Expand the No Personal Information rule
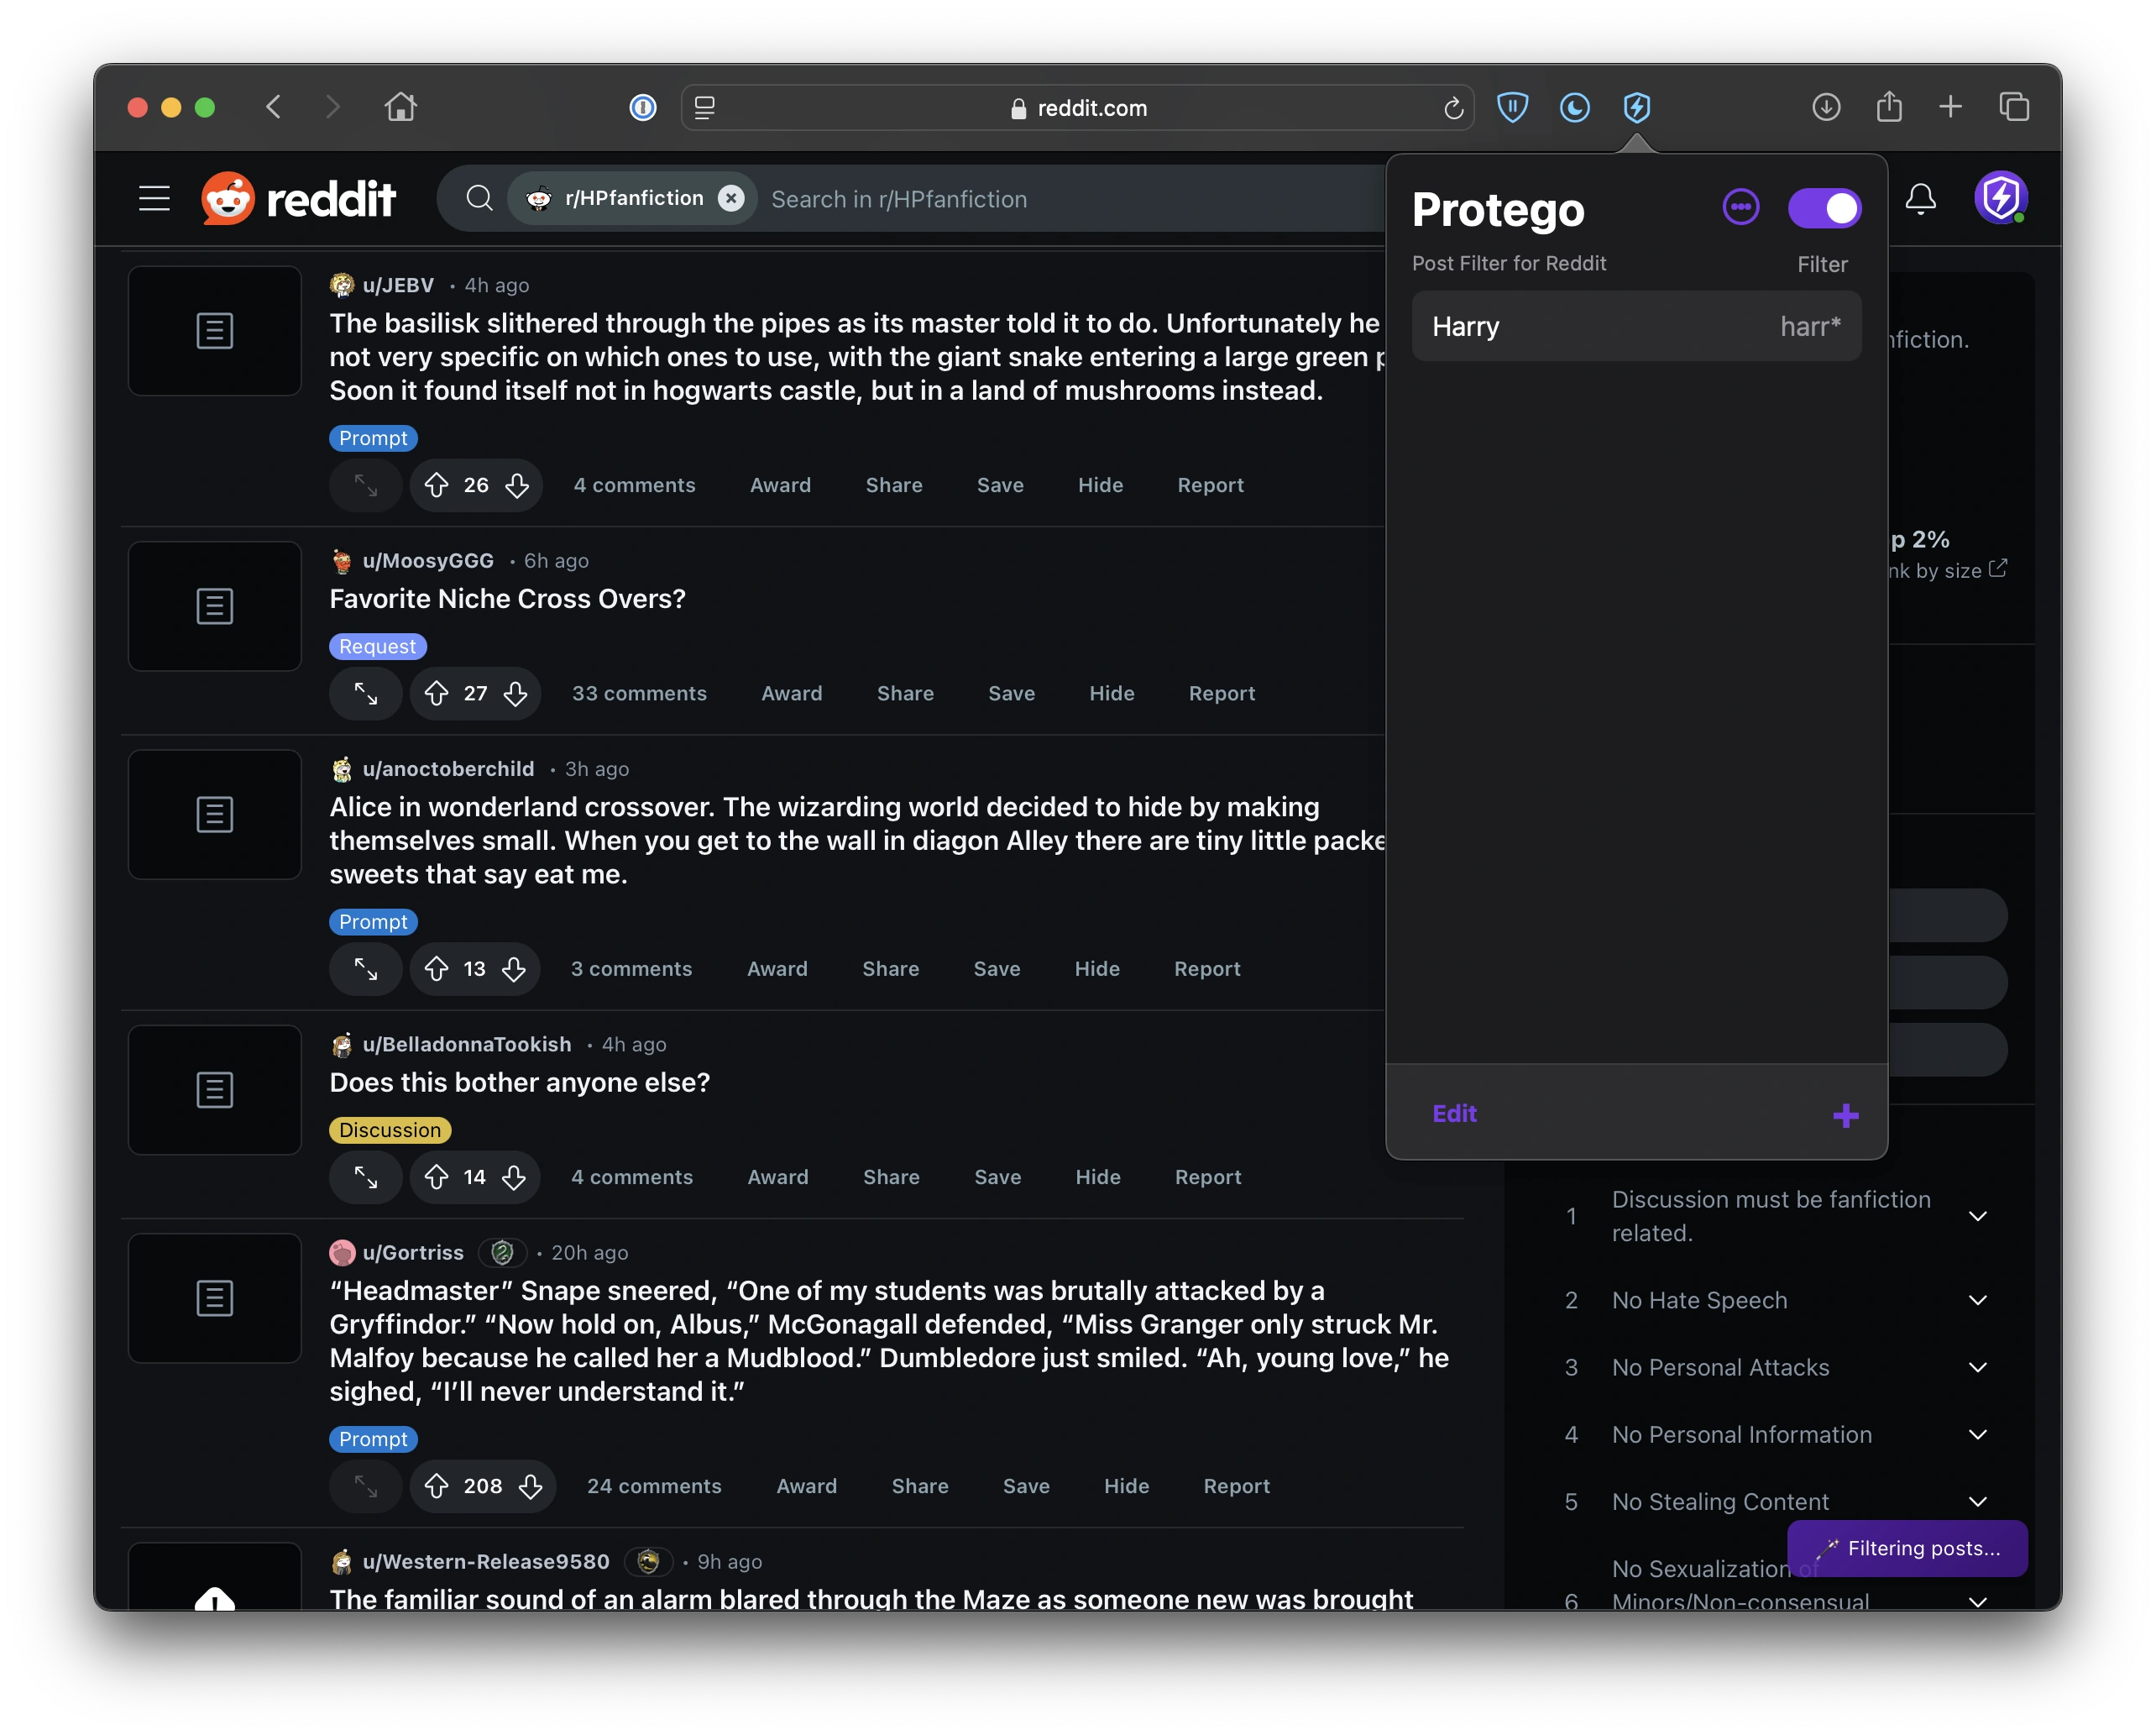2156x1735 pixels. tap(1977, 1435)
